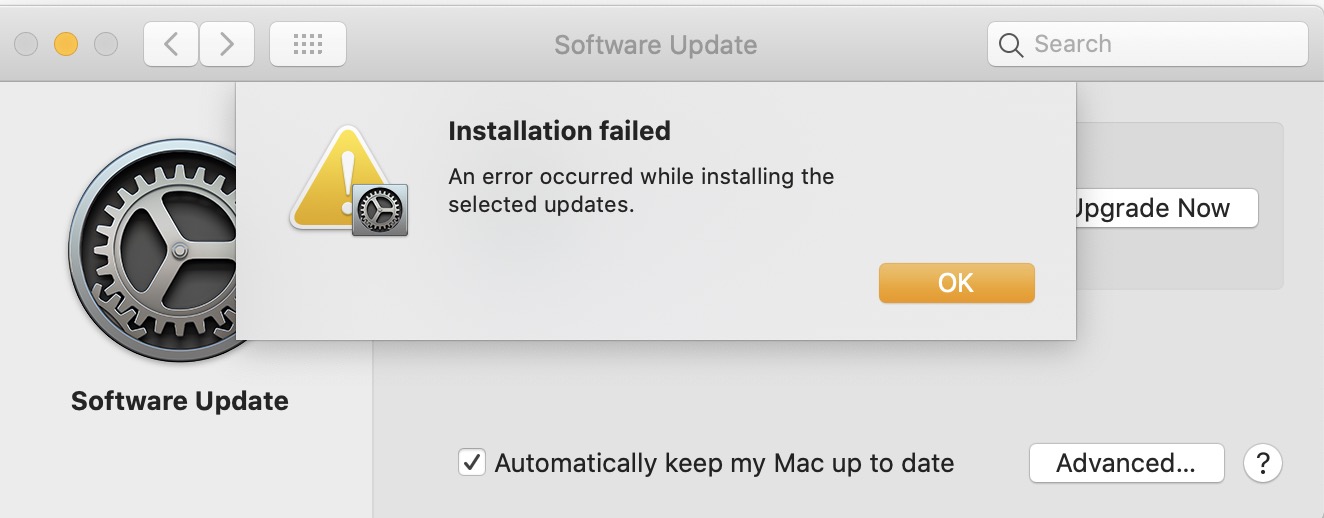
Task: Click the error occurred message text
Action: (641, 191)
